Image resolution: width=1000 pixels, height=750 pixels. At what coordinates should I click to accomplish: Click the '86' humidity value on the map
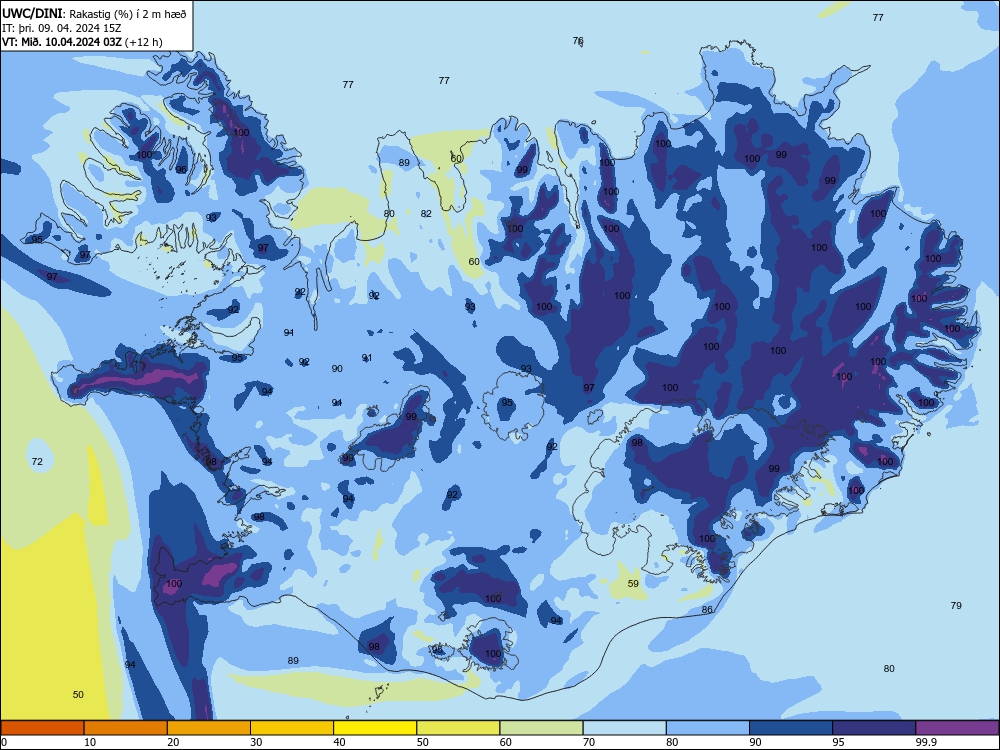707,610
